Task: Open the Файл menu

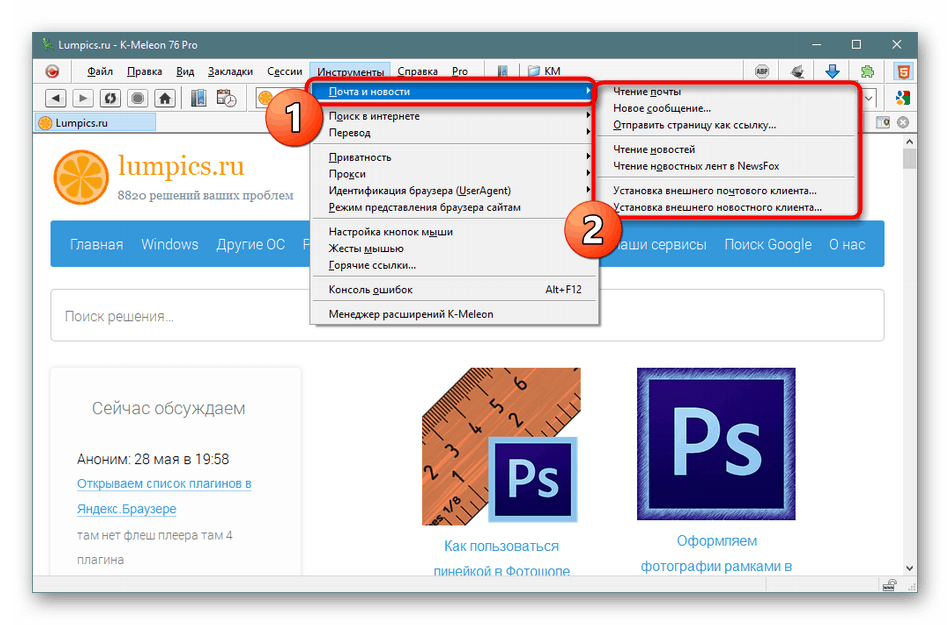Action: click(x=100, y=71)
